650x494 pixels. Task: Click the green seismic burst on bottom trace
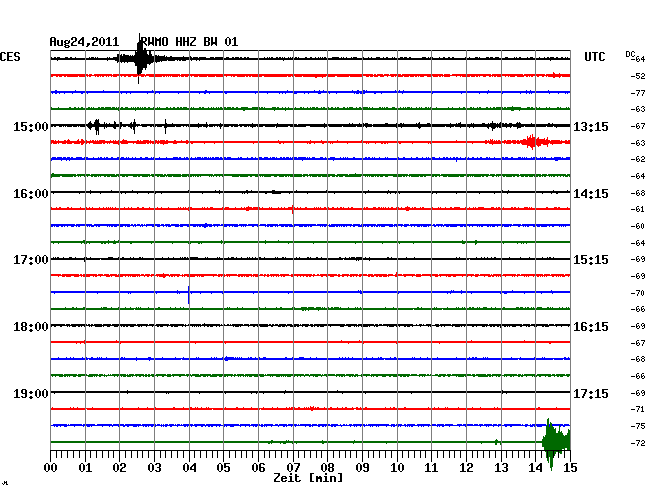point(556,443)
